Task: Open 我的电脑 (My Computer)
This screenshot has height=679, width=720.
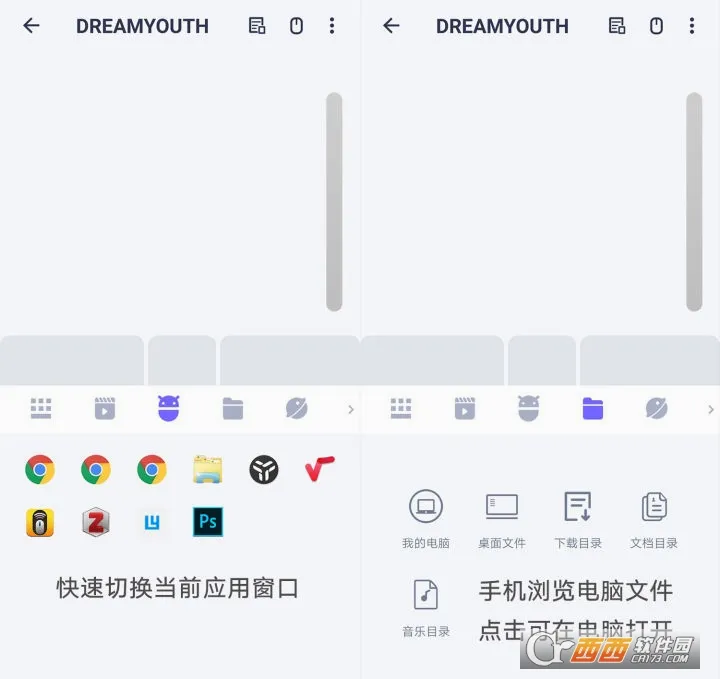Action: (426, 519)
